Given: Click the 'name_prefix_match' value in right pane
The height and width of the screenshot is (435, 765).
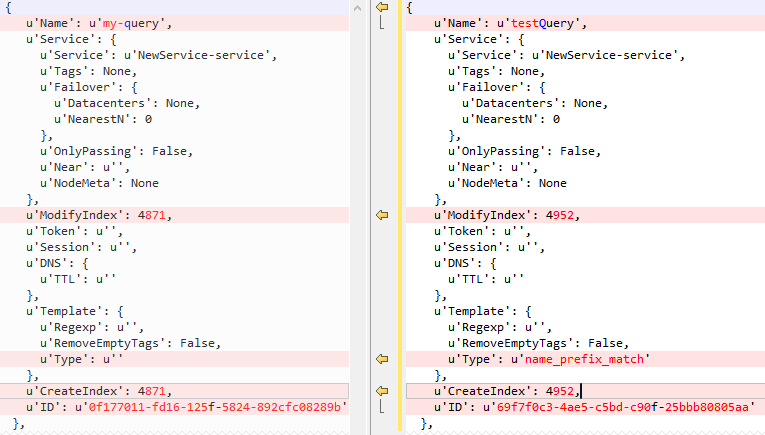Looking at the screenshot, I should 584,359.
